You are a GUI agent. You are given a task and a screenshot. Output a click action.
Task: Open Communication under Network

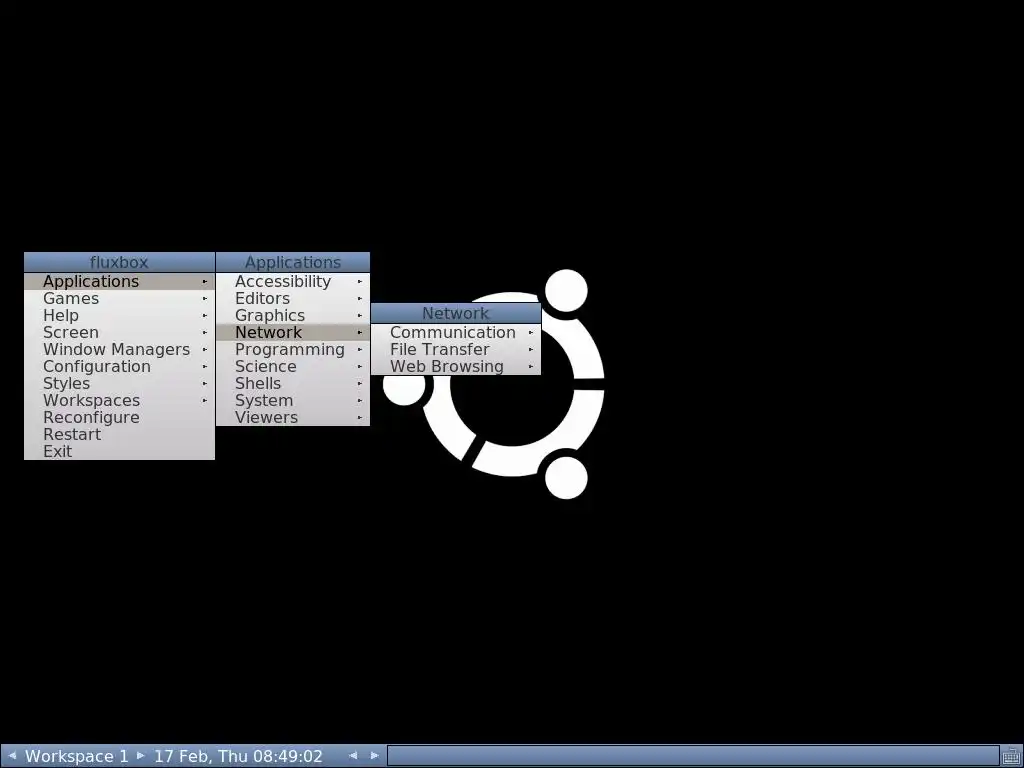[x=456, y=332]
